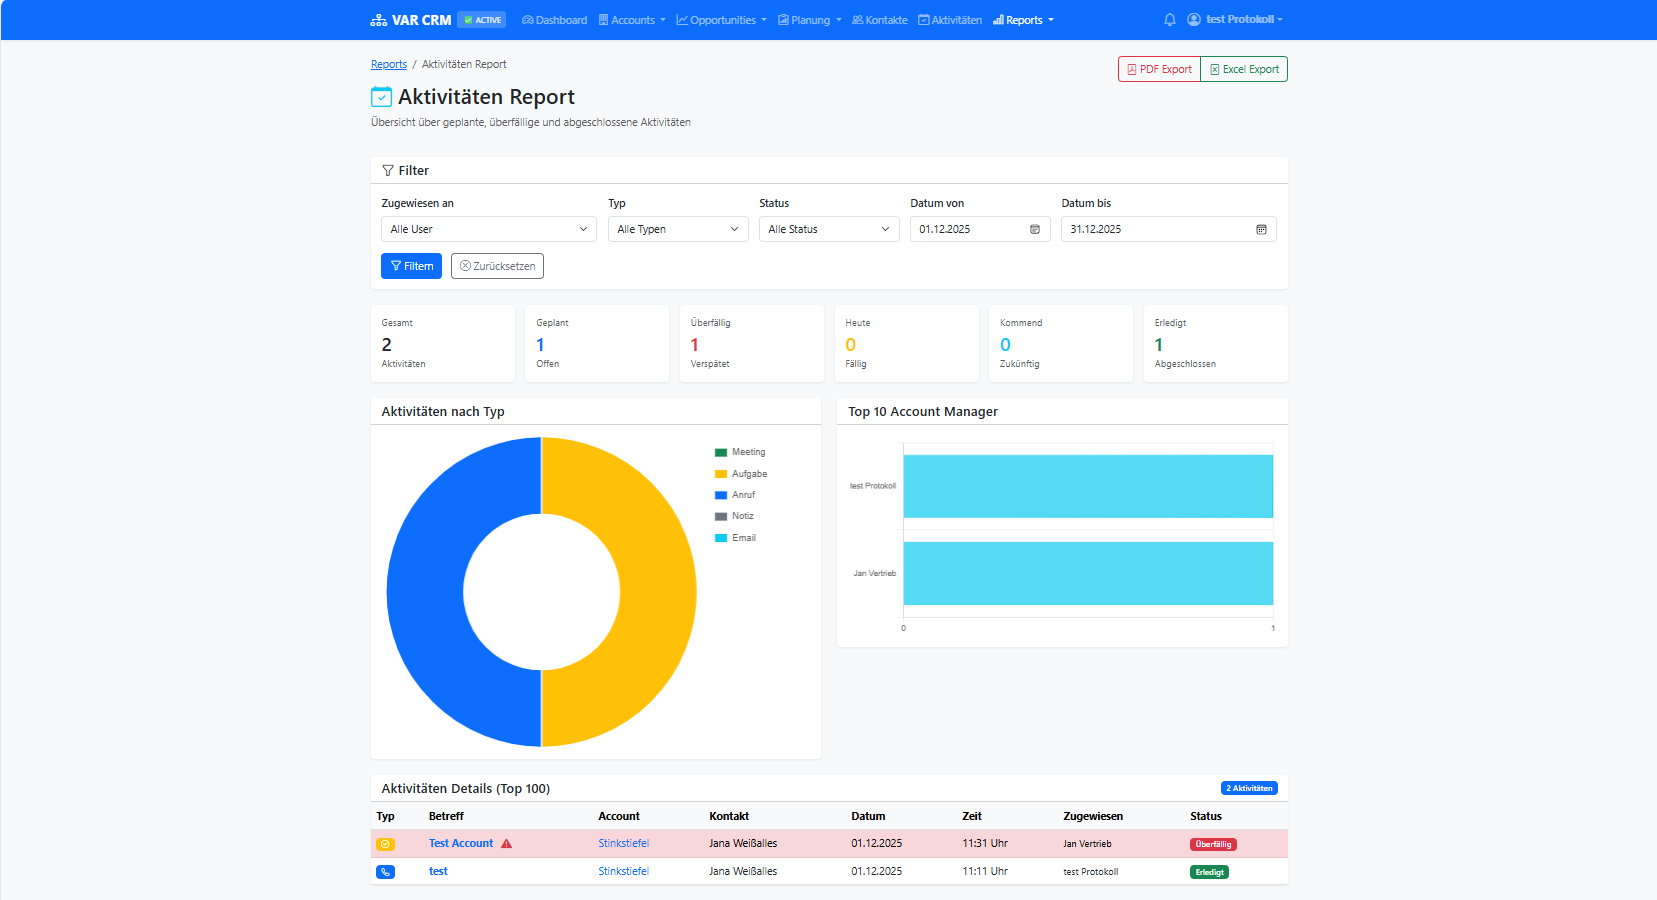Export the report via PDF Export

[1159, 69]
